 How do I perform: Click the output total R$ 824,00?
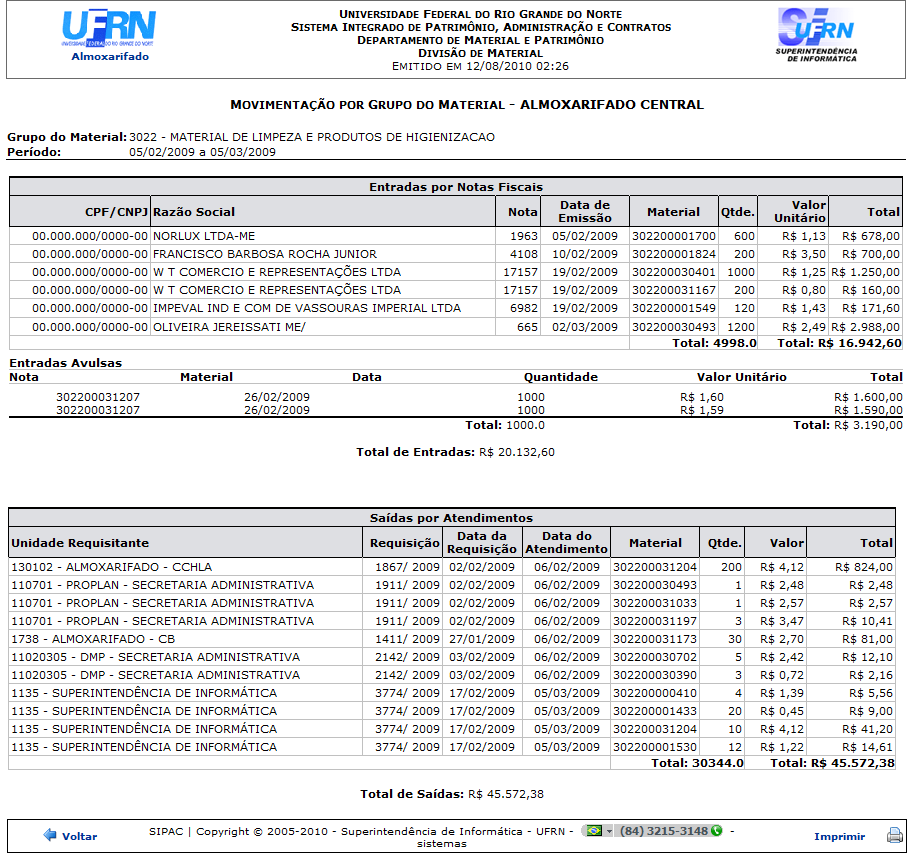[864, 567]
